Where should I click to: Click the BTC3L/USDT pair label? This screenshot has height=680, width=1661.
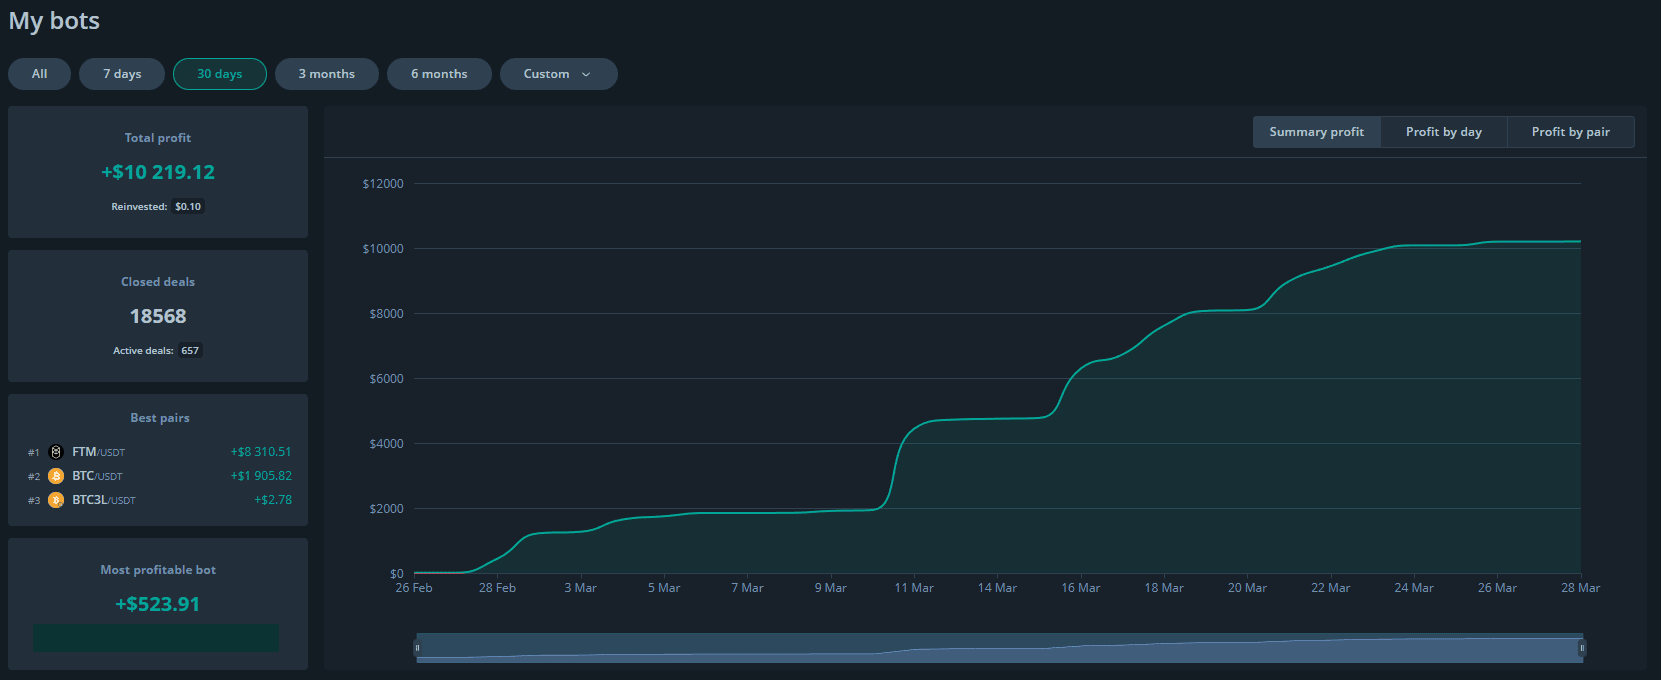coord(103,500)
